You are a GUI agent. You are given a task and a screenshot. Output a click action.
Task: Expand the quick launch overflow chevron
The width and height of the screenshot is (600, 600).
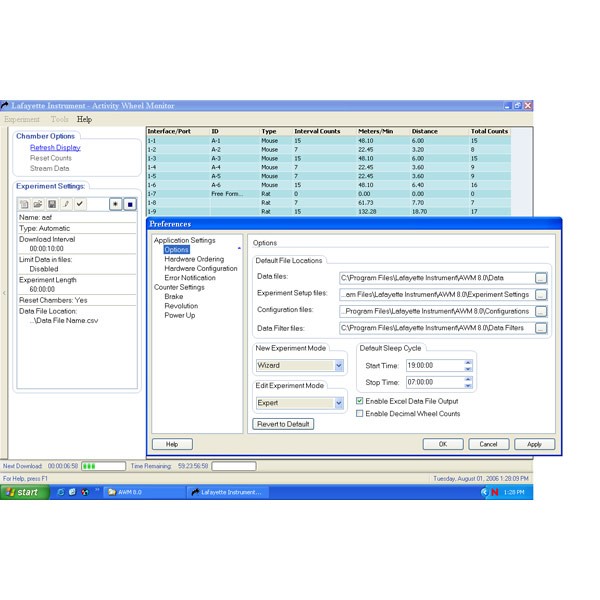point(97,490)
